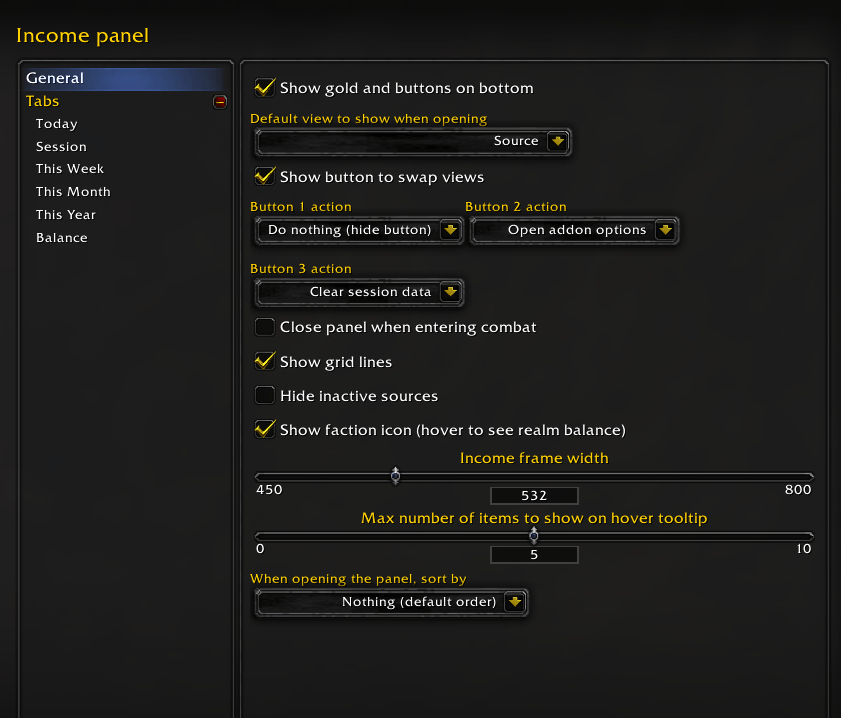Open the Session tab settings
Image resolution: width=841 pixels, height=718 pixels.
pos(61,146)
